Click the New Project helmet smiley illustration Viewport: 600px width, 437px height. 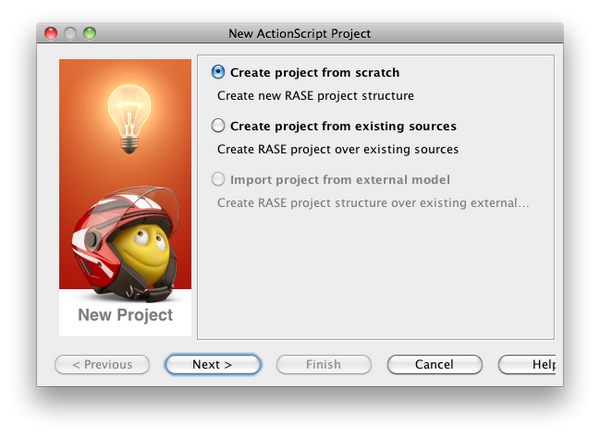coord(126,244)
